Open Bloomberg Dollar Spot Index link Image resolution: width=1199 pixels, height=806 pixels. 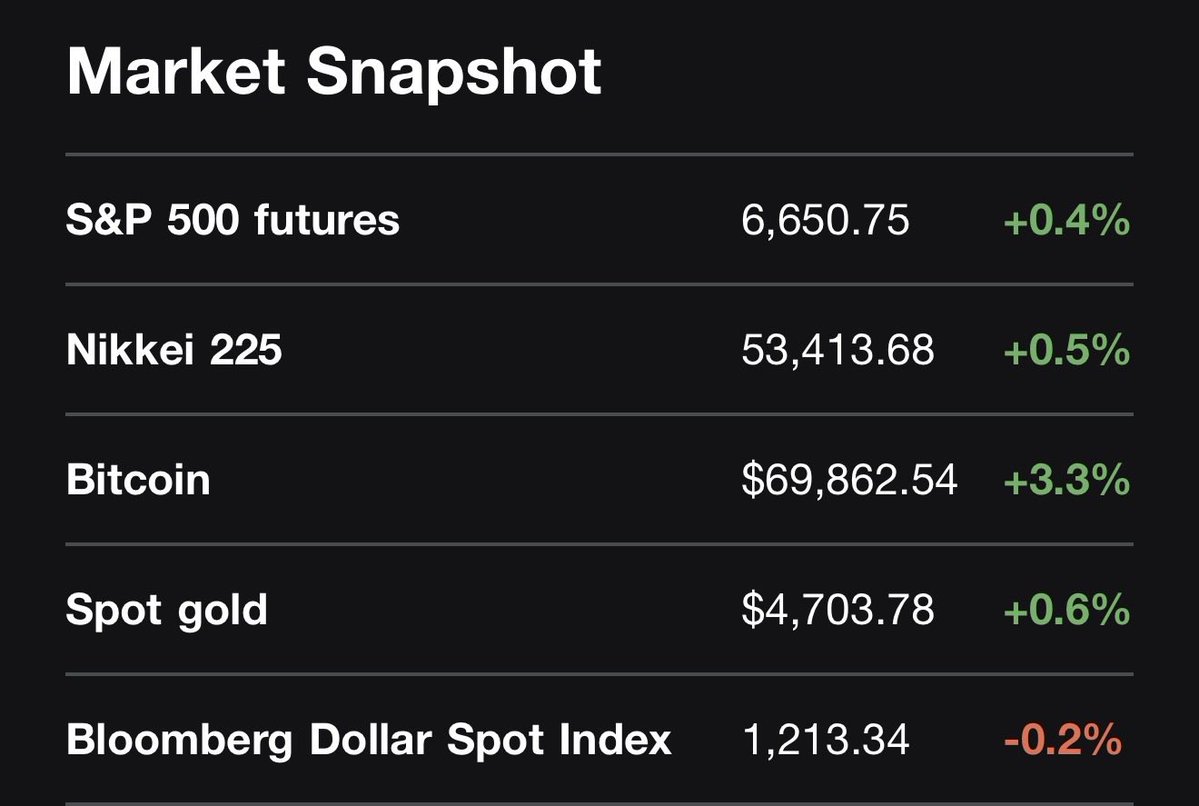369,740
